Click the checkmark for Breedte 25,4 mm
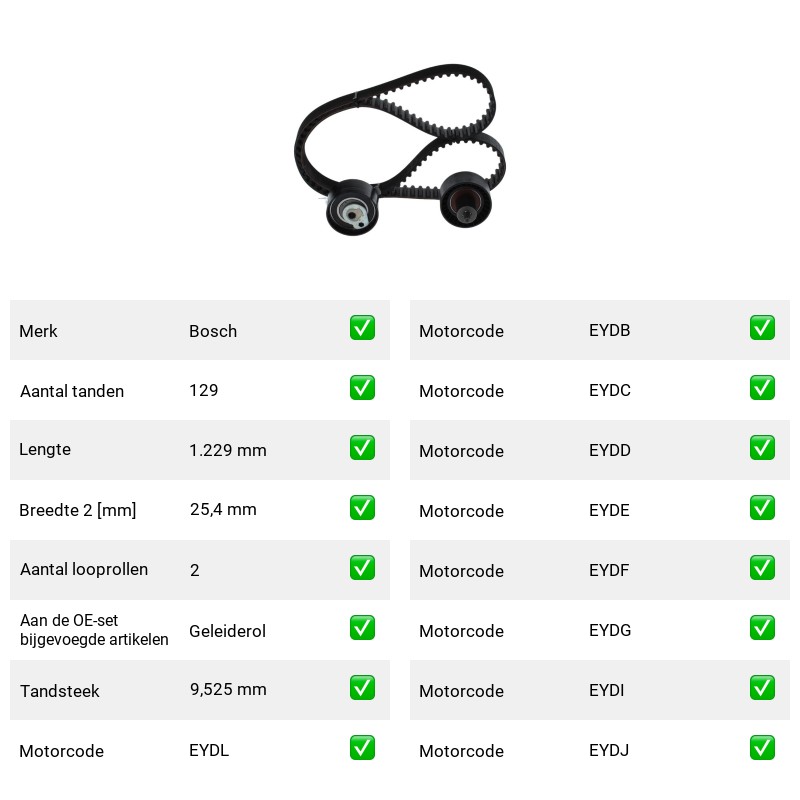The width and height of the screenshot is (800, 800). pyautogui.click(x=362, y=508)
